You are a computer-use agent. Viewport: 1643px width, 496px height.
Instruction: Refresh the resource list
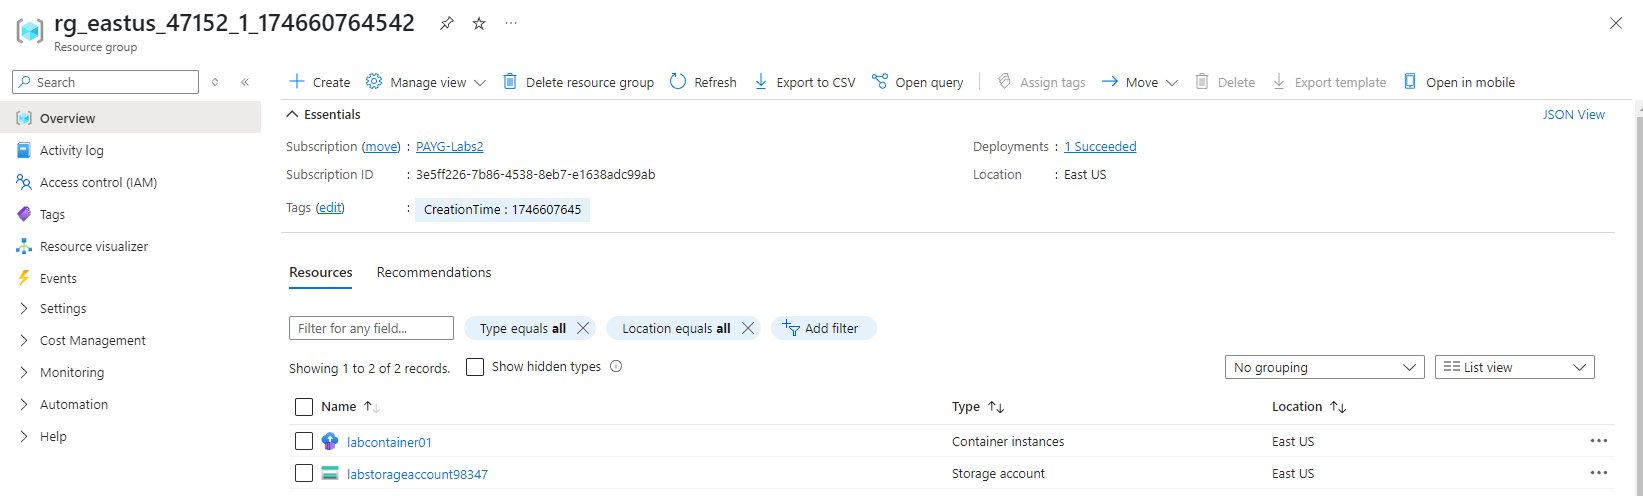[703, 82]
